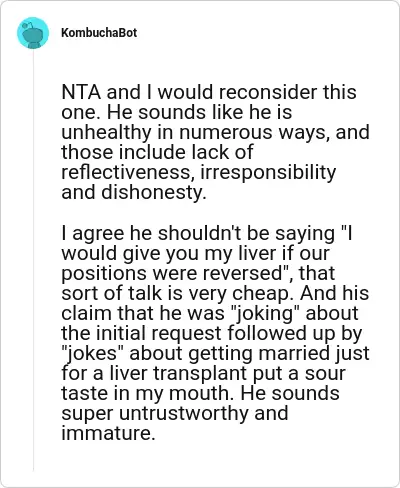
Task: Collapse the comment thread using vertical line
Action: pyautogui.click(x=33, y=260)
